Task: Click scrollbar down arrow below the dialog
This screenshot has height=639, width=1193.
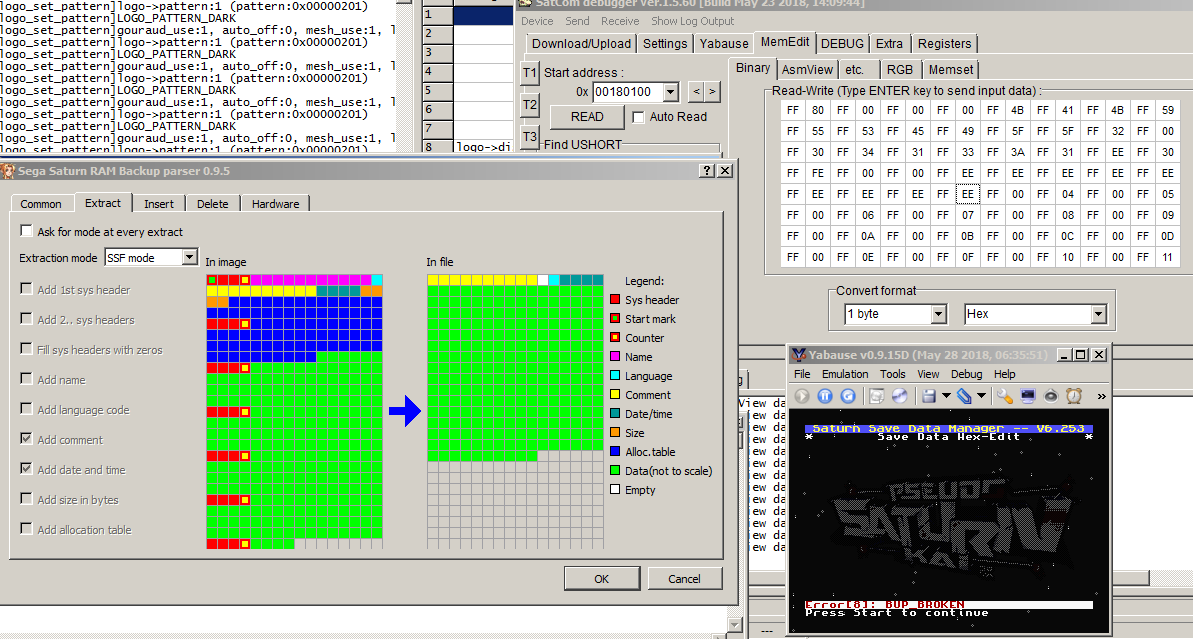Action: click(734, 625)
